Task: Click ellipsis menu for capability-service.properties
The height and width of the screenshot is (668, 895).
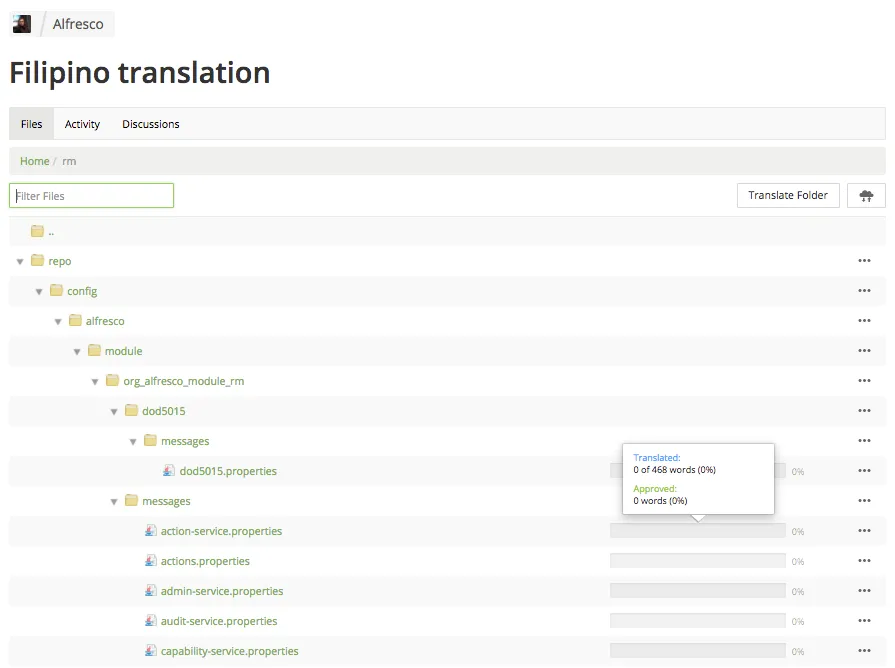Action: click(x=864, y=651)
